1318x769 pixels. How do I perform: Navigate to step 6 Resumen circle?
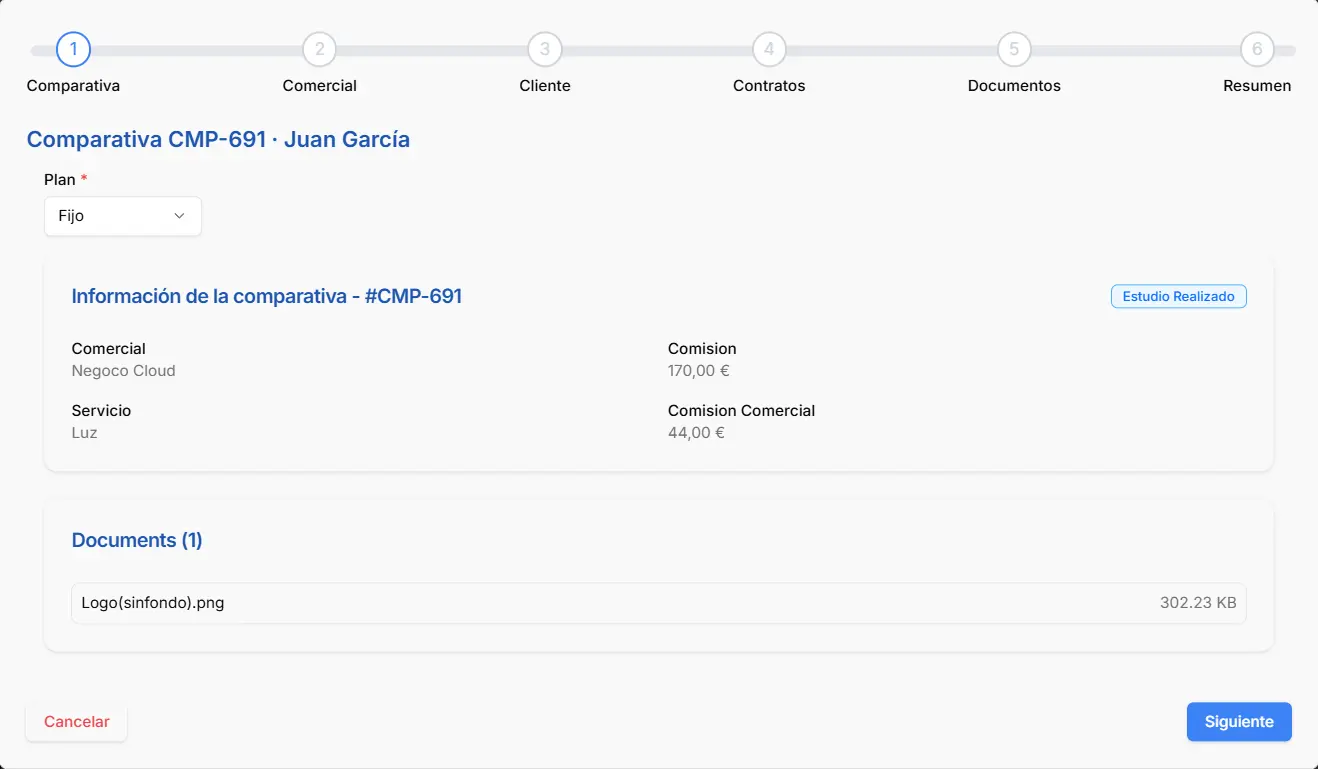[1257, 49]
